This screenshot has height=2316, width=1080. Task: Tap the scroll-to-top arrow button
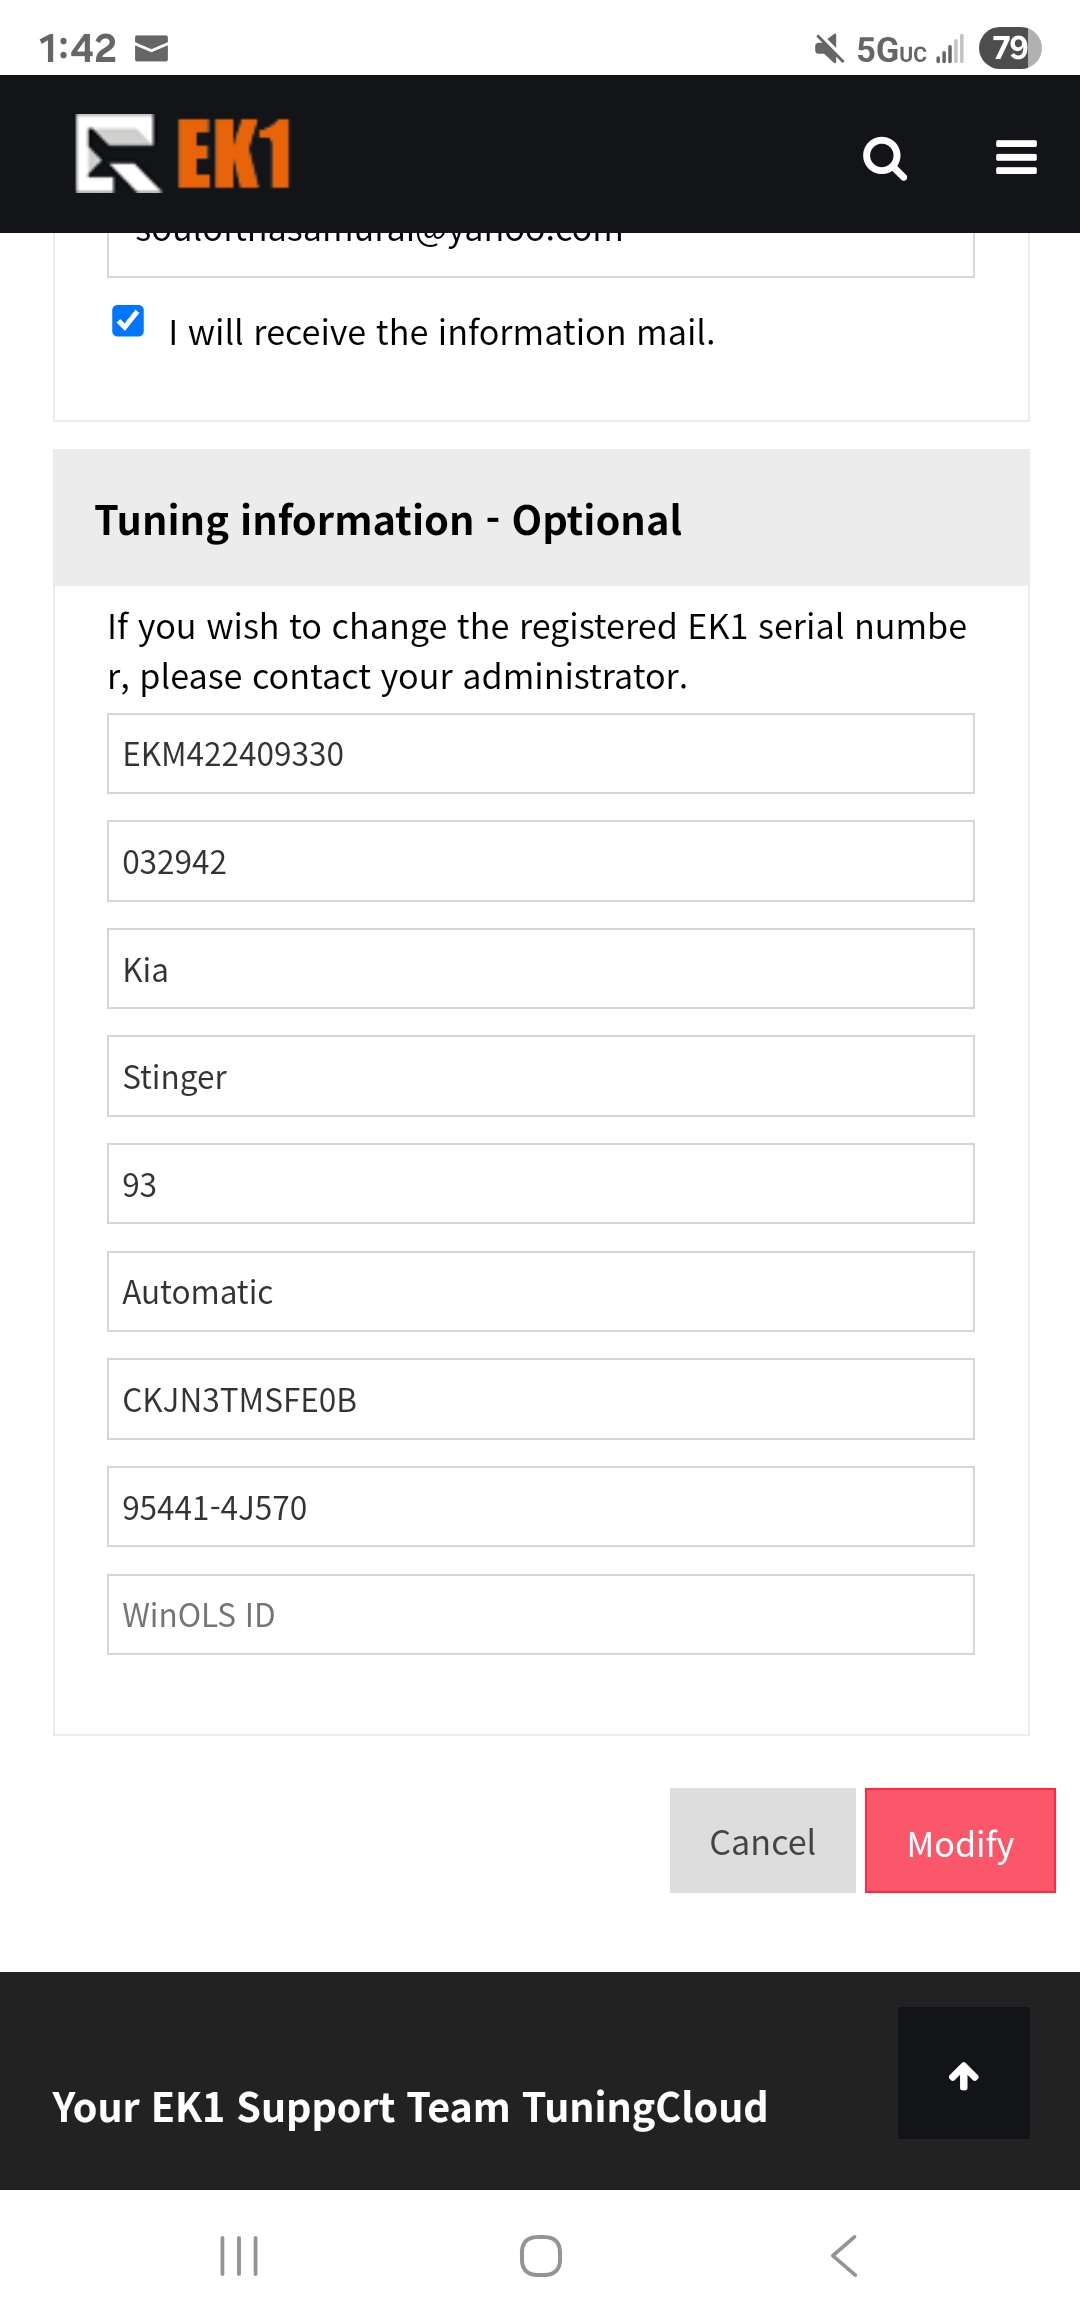coord(964,2073)
